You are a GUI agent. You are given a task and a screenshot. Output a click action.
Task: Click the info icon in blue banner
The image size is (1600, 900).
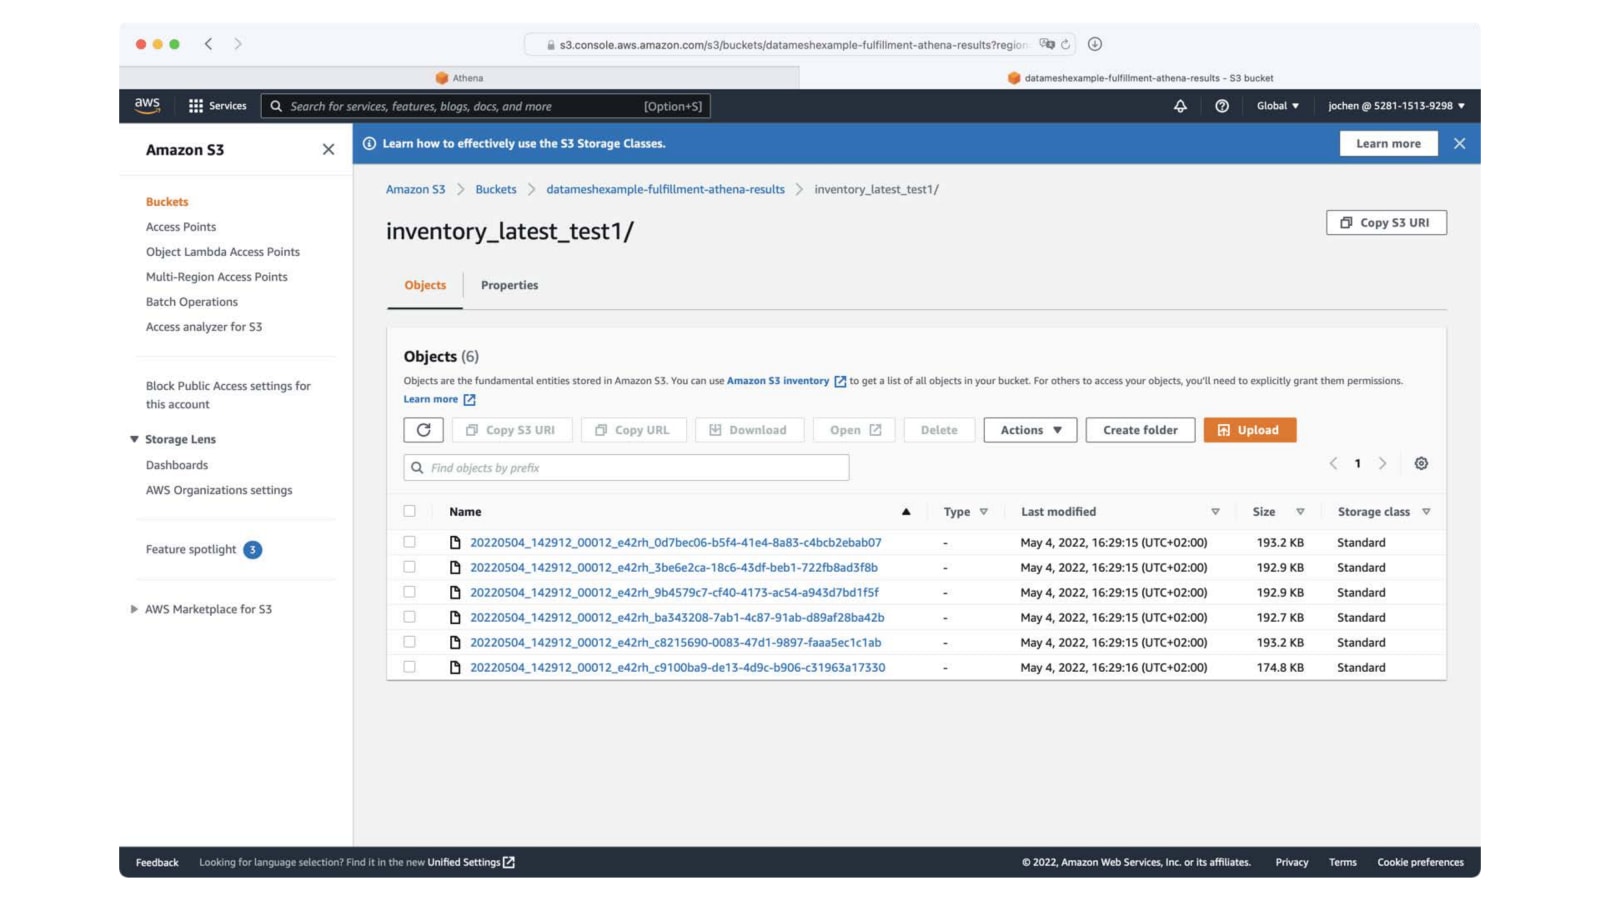(369, 143)
